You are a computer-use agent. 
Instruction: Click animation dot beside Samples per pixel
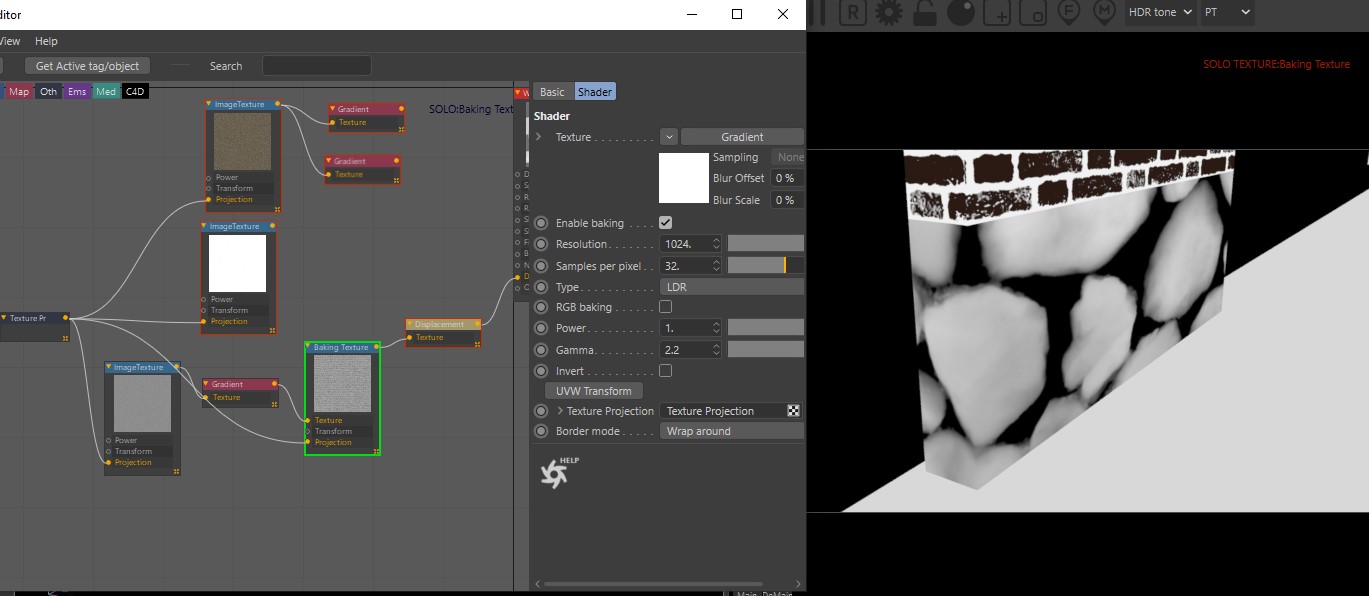coord(541,266)
